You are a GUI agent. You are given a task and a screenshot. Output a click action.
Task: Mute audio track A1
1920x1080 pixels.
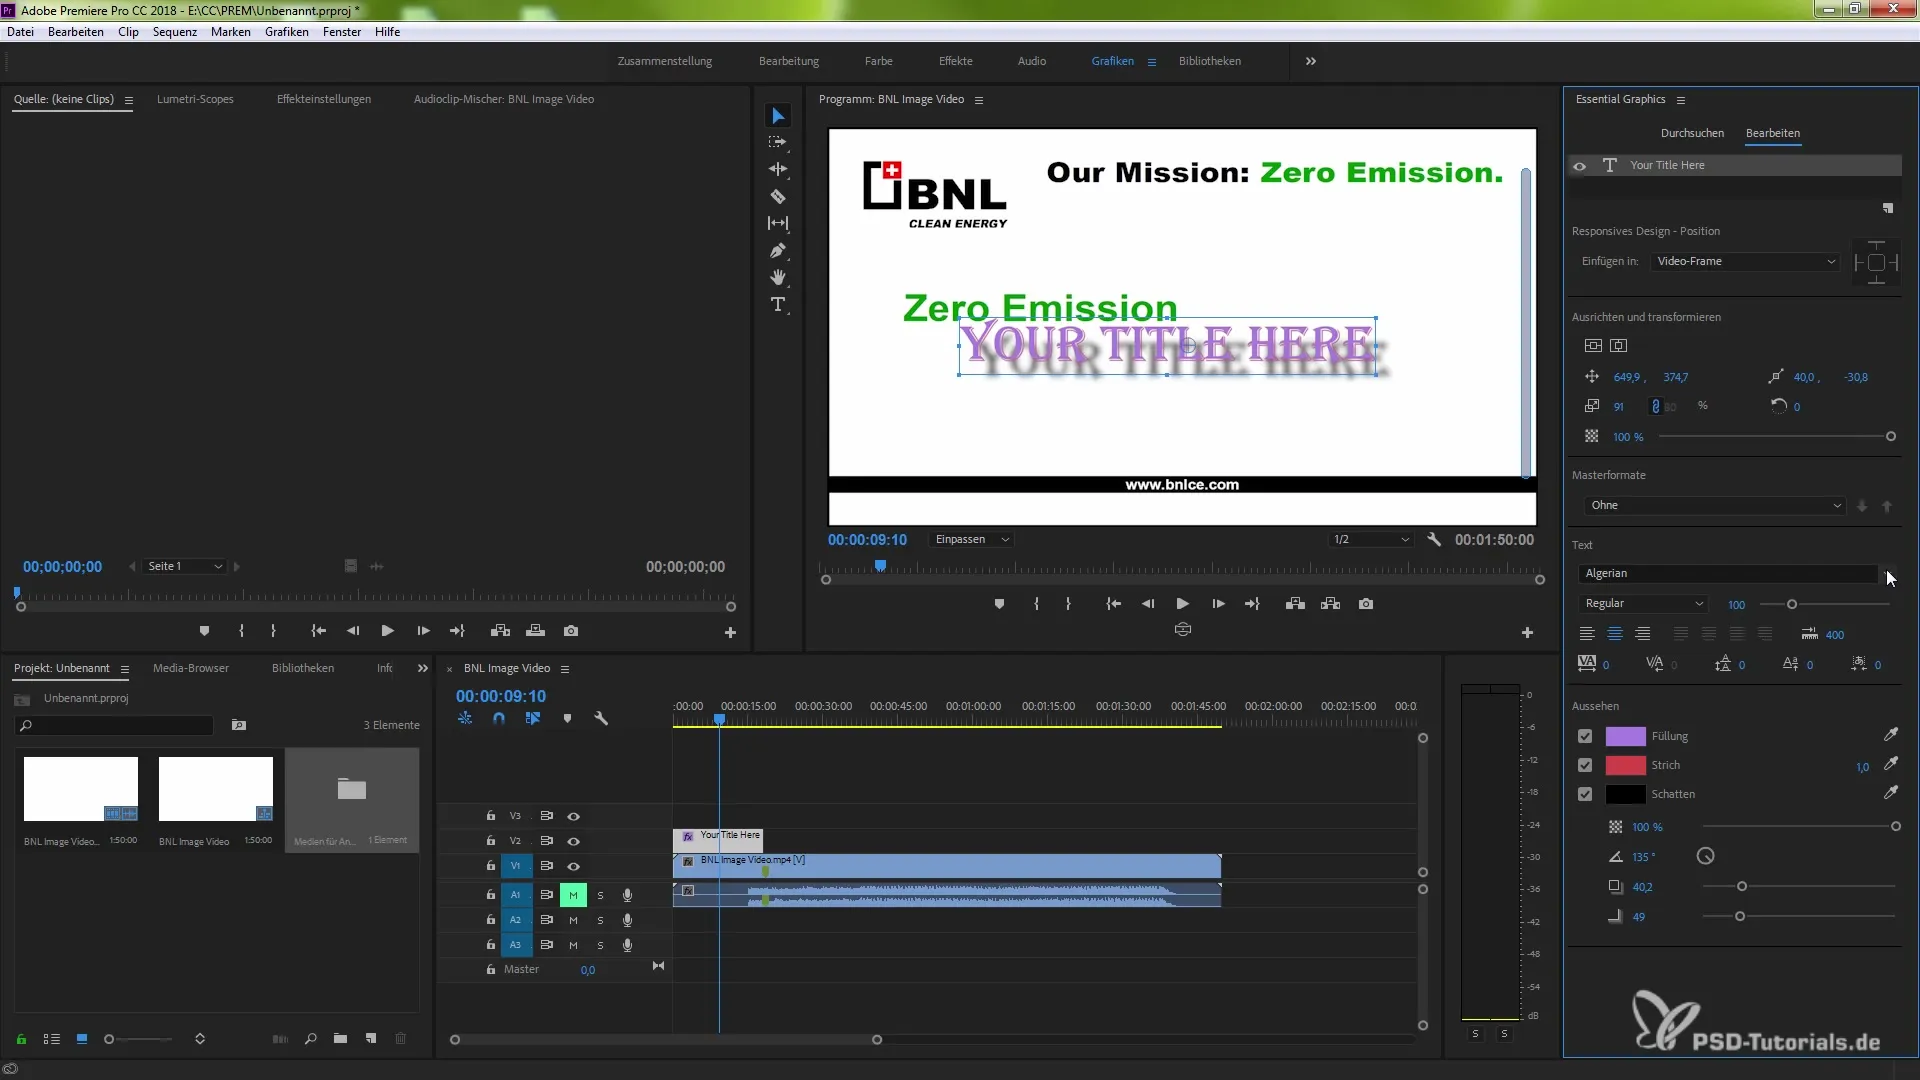tap(573, 895)
